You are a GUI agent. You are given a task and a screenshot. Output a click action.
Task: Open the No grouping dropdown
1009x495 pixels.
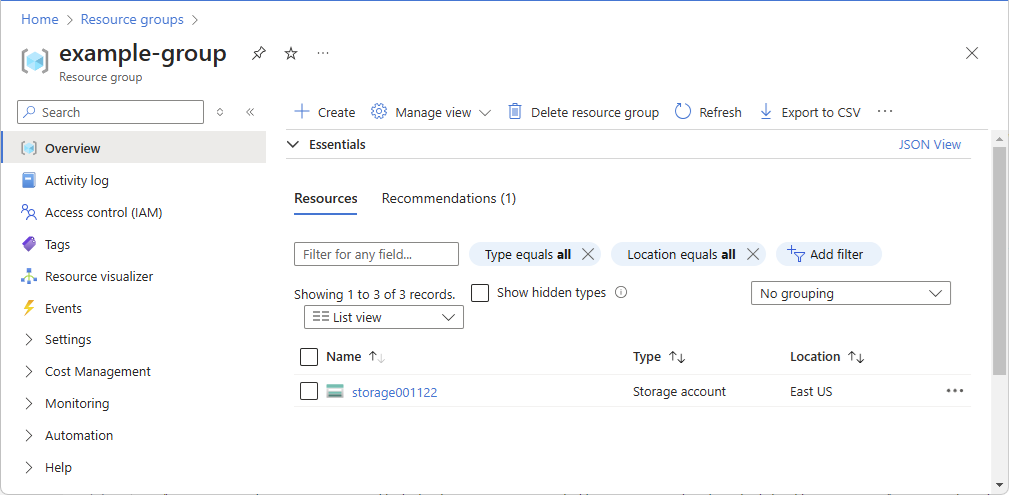[850, 293]
